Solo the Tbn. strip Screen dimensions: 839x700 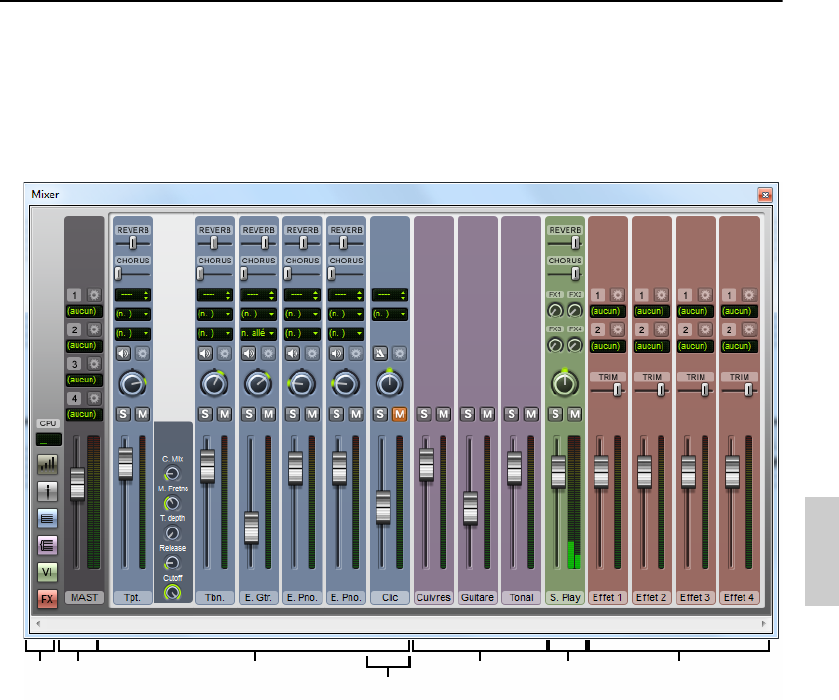click(x=205, y=414)
